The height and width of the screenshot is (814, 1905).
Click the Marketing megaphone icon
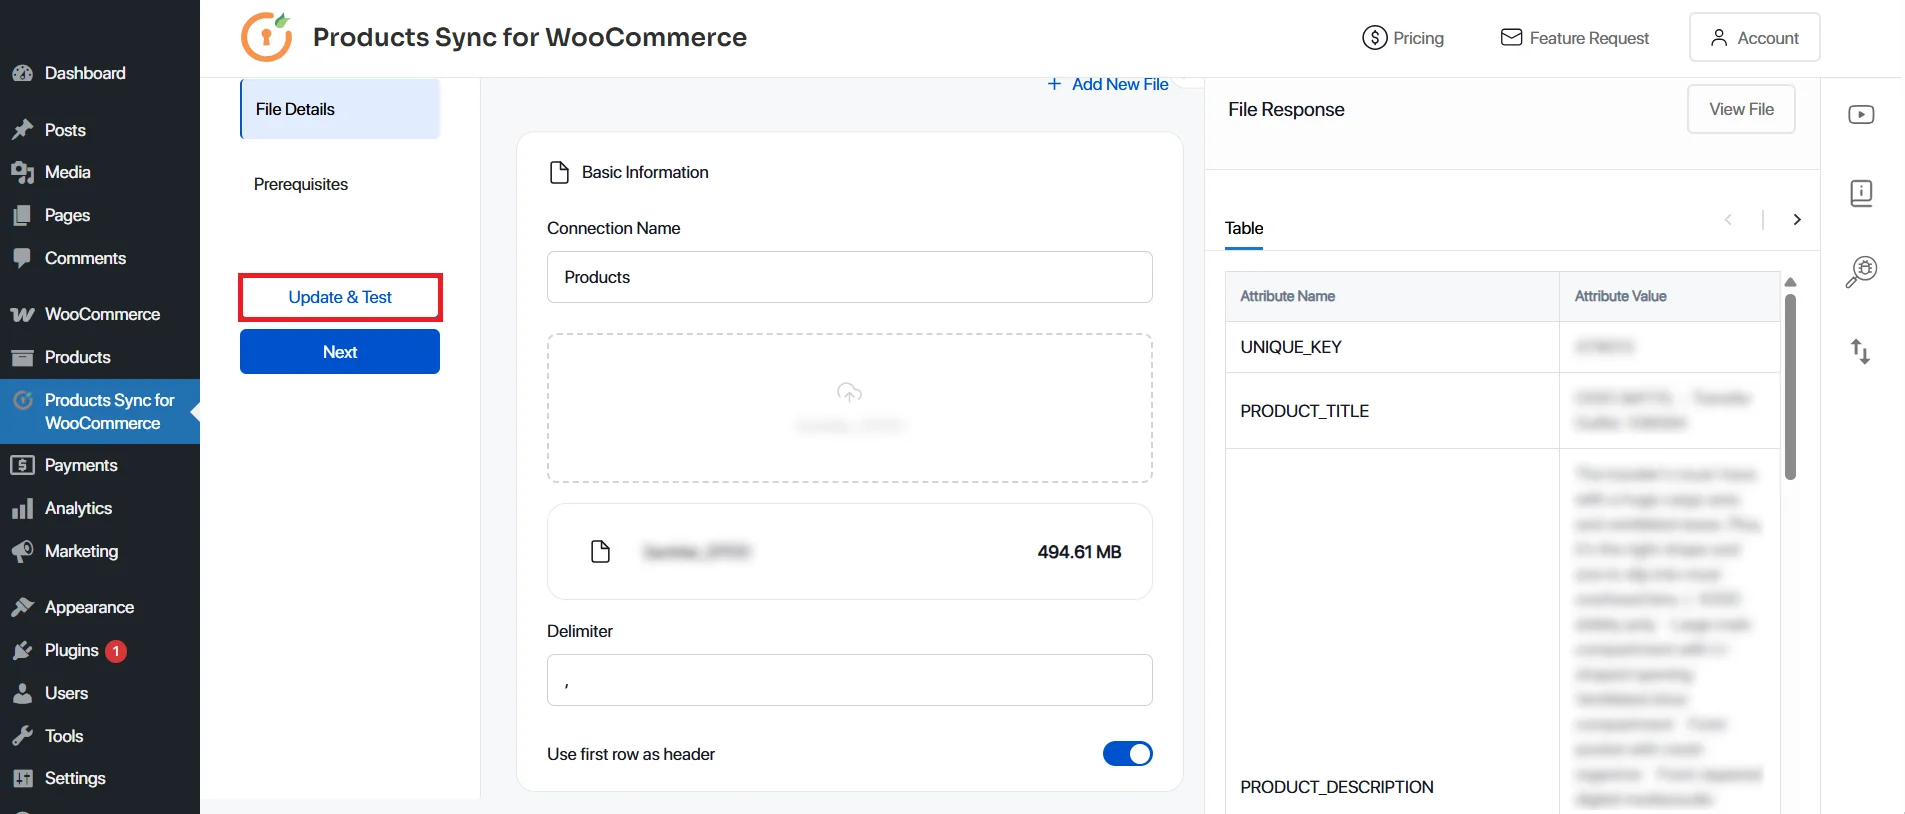tap(22, 551)
